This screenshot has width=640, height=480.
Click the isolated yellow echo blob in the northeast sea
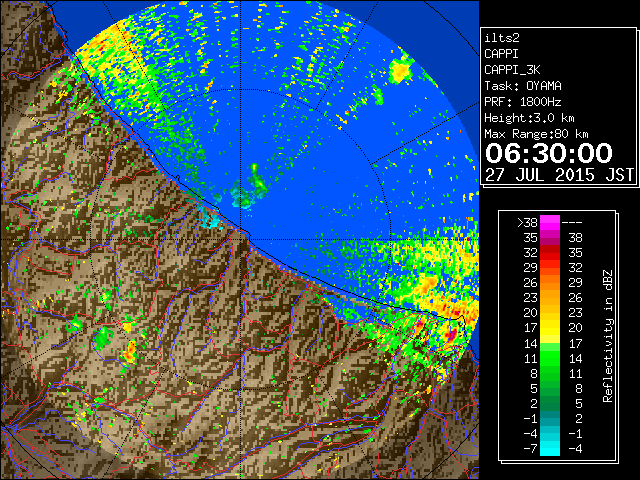coord(400,70)
